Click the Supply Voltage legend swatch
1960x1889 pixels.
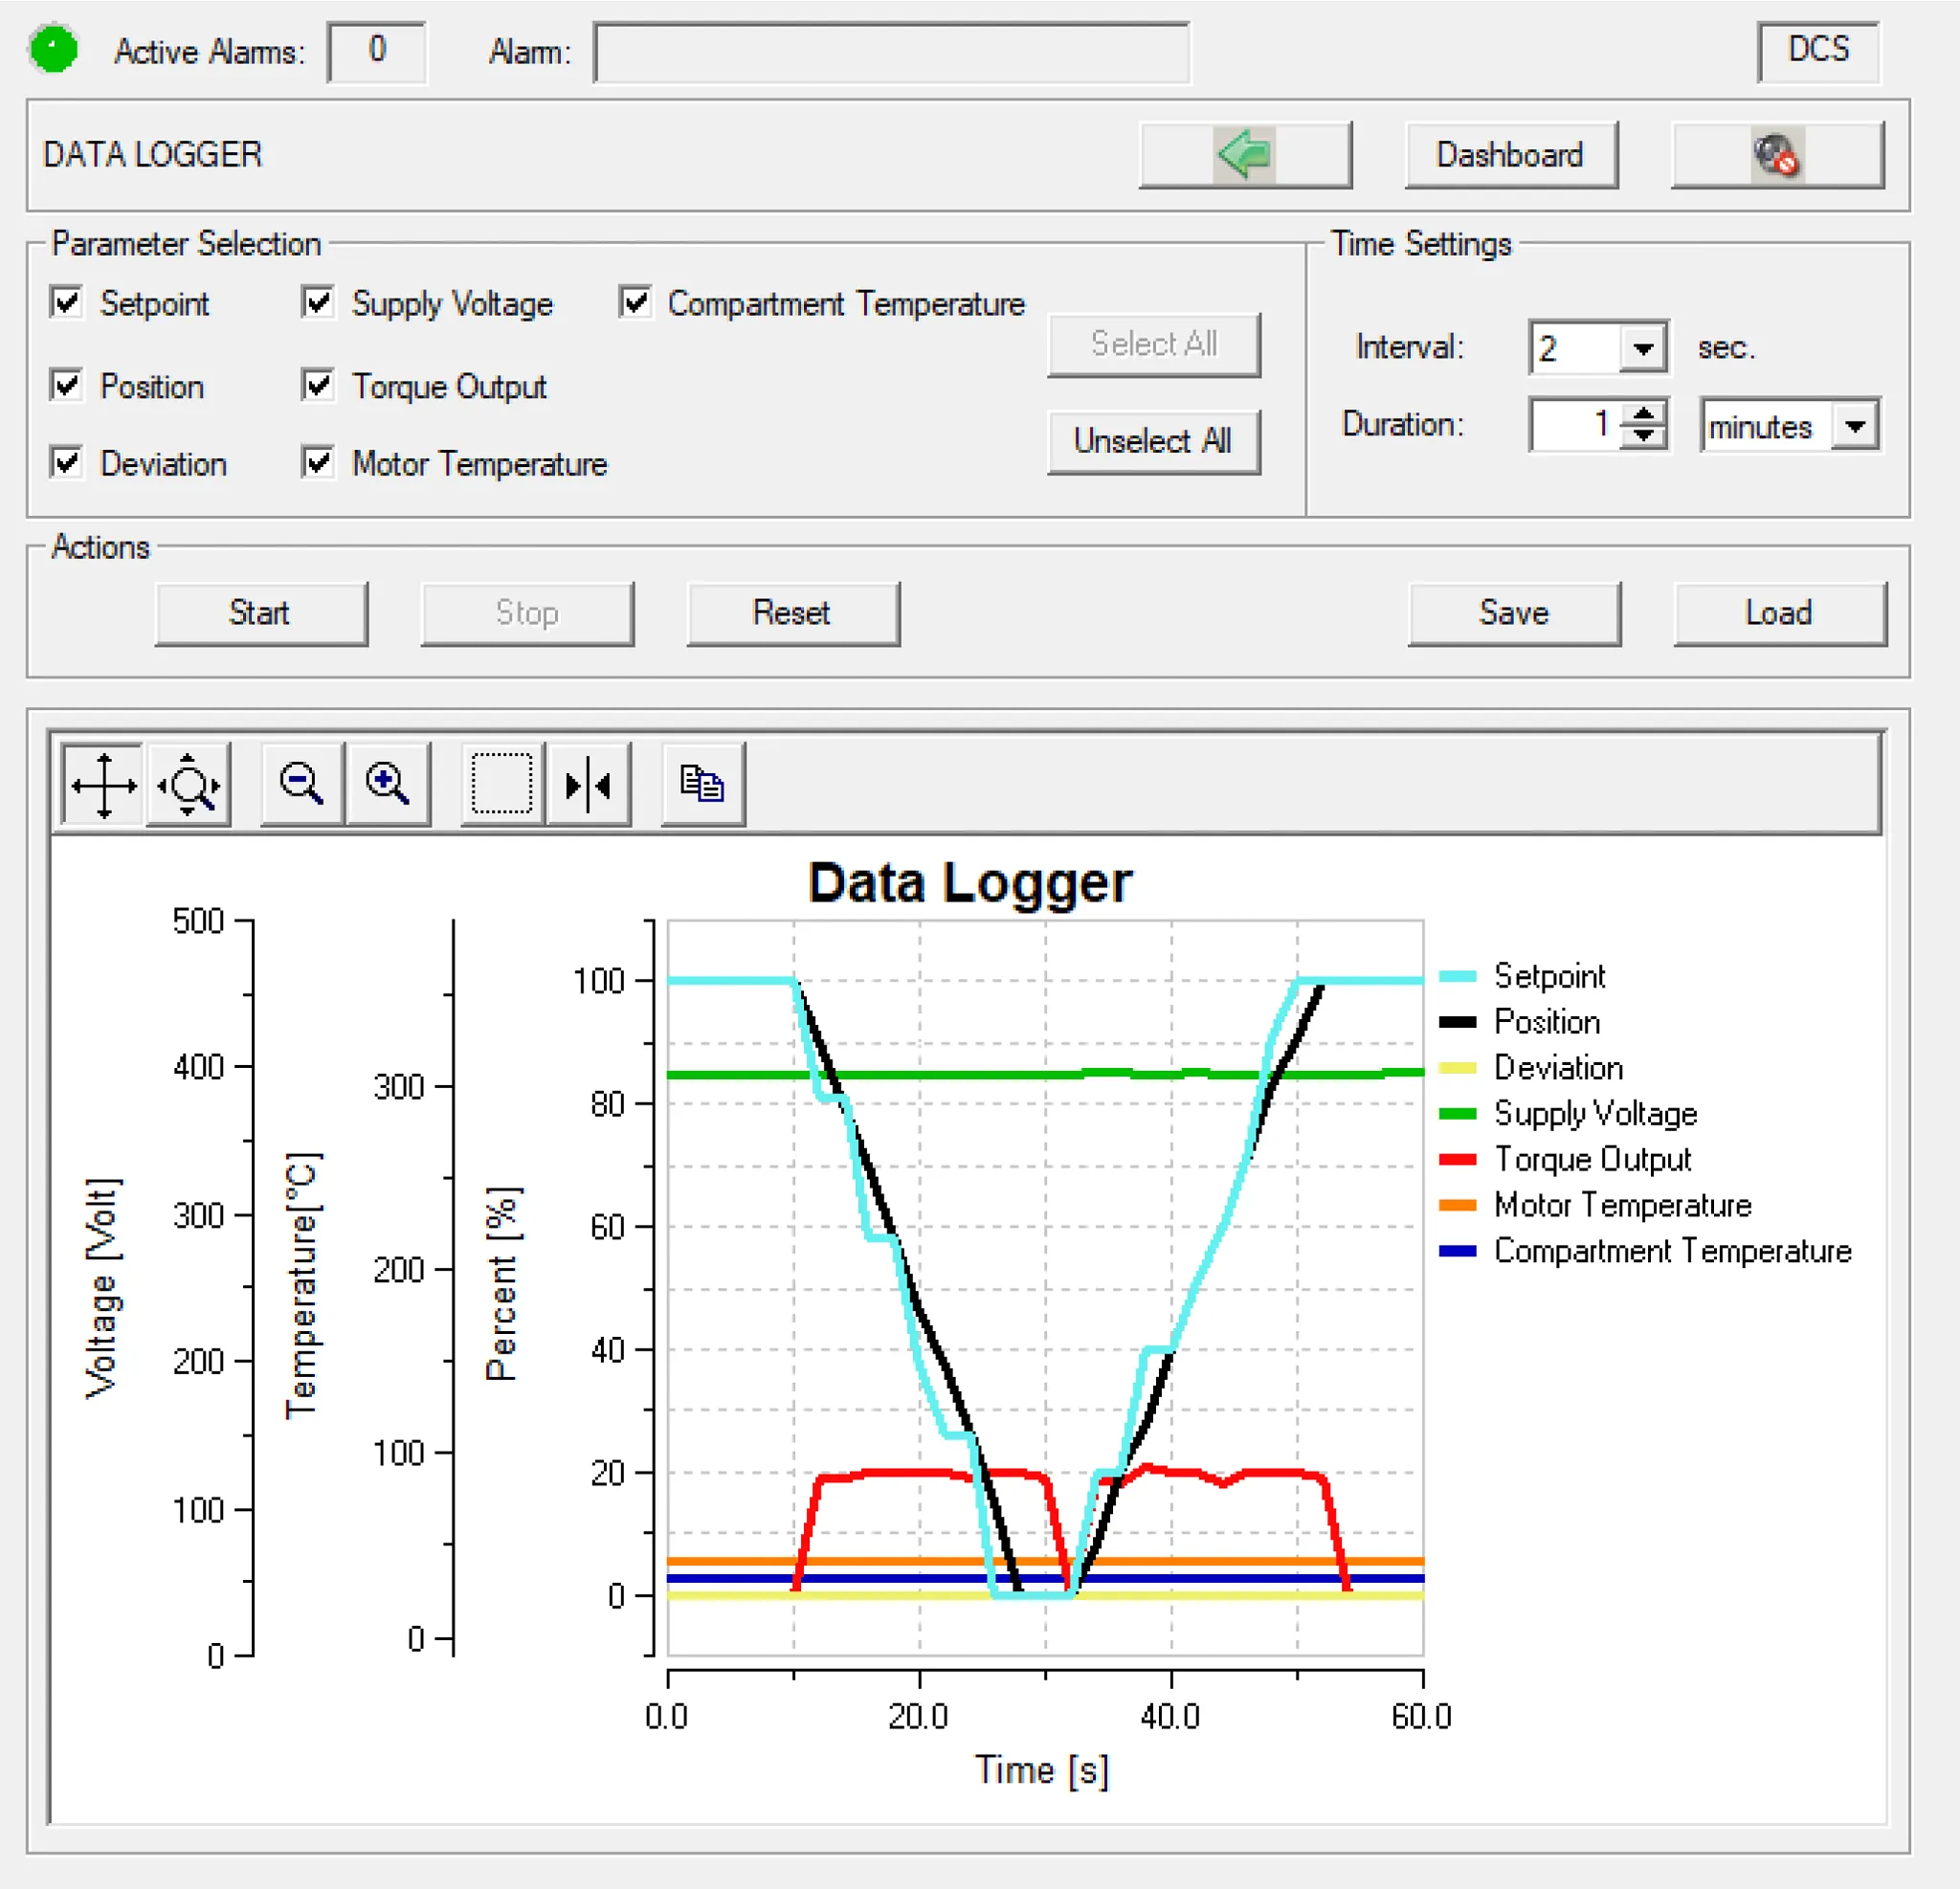[1457, 1113]
